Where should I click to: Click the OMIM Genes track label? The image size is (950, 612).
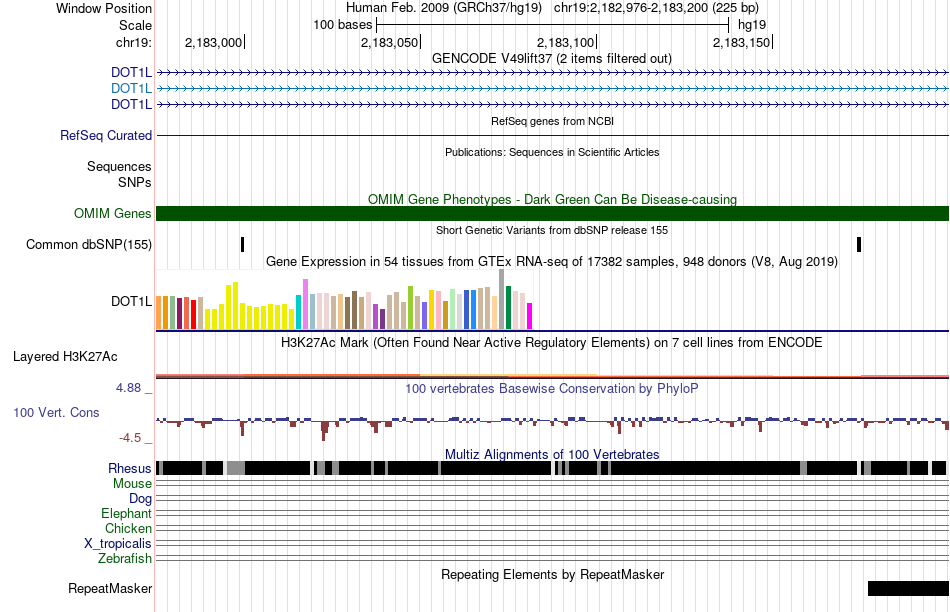(x=112, y=213)
